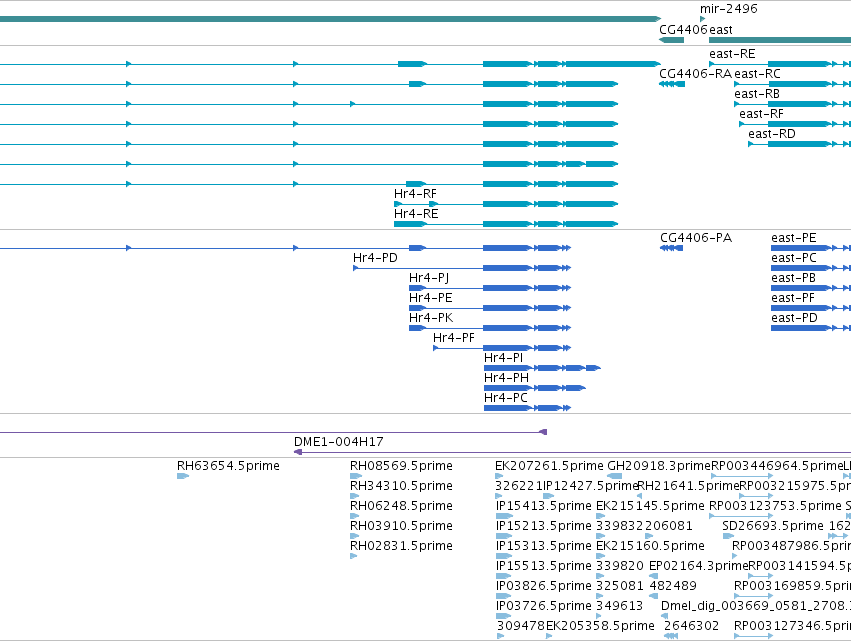Click the SD26693.5prime EST label
The height and width of the screenshot is (641, 851).
[773, 526]
